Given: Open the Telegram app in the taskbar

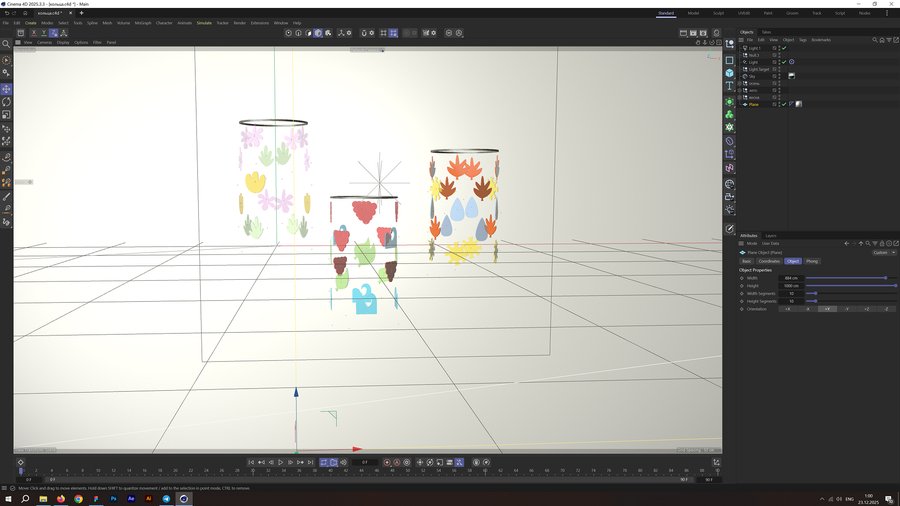Looking at the screenshot, I should pos(166,498).
